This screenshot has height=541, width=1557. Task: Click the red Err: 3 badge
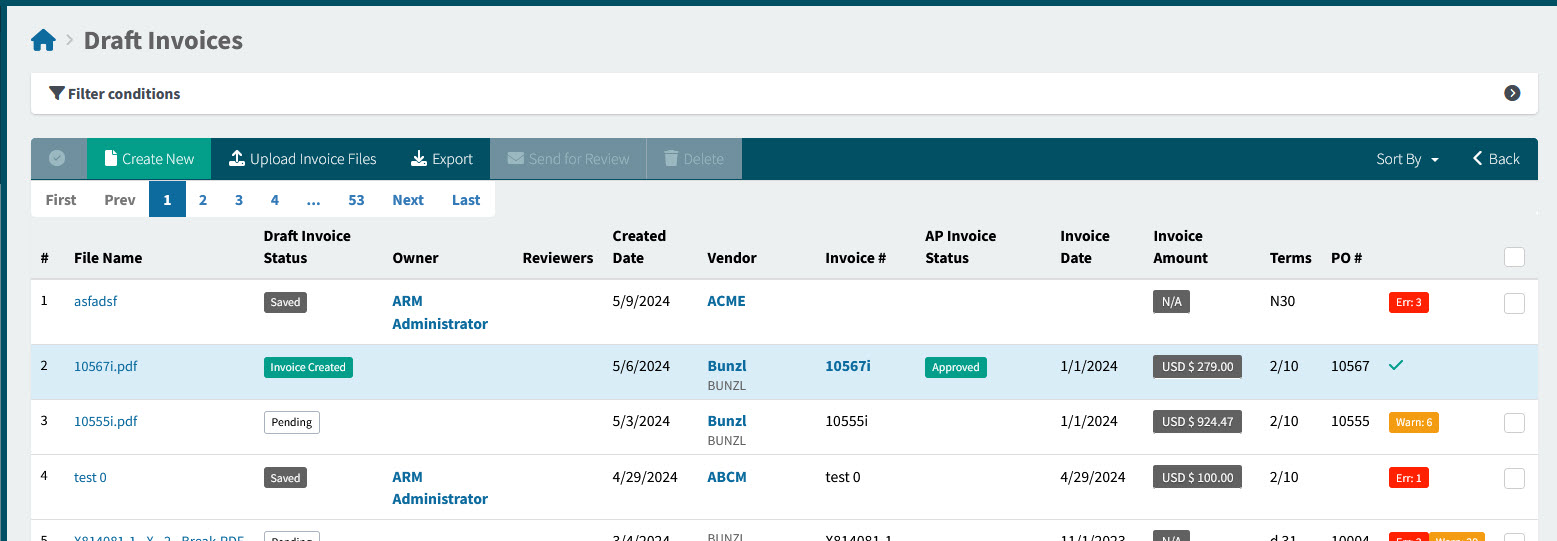pyautogui.click(x=1408, y=302)
